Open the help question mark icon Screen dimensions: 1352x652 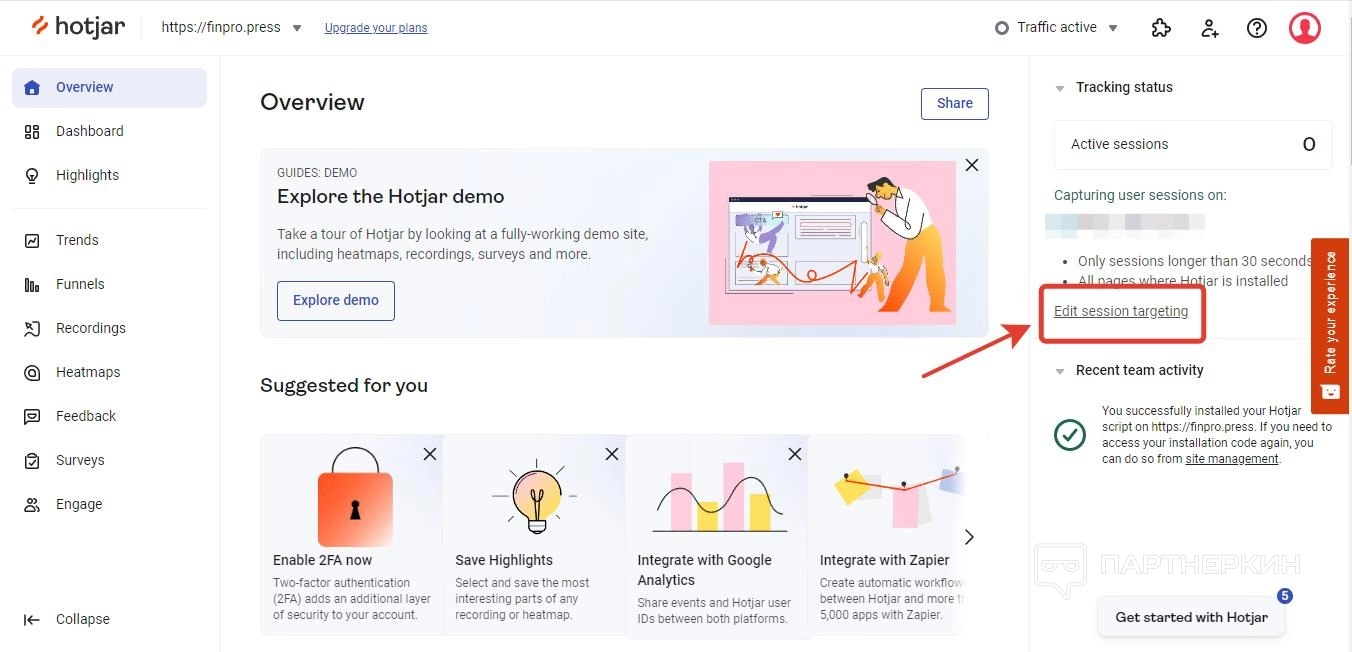pos(1257,28)
